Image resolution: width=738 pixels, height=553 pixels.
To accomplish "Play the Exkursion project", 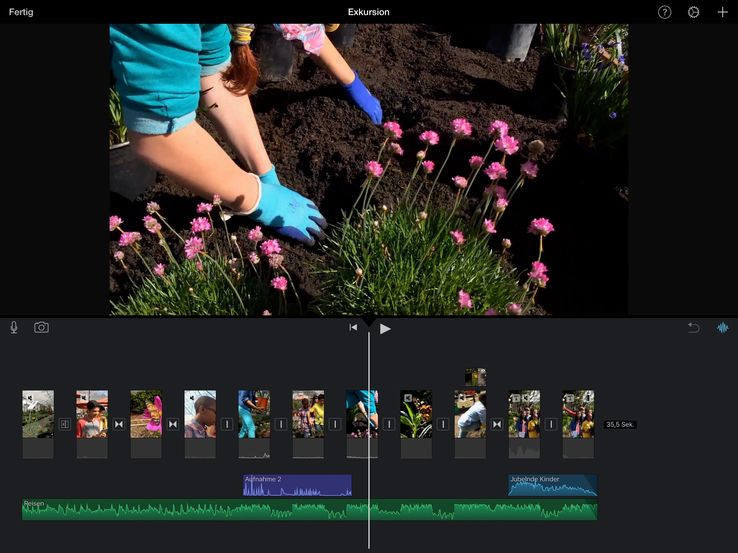I will coord(385,329).
